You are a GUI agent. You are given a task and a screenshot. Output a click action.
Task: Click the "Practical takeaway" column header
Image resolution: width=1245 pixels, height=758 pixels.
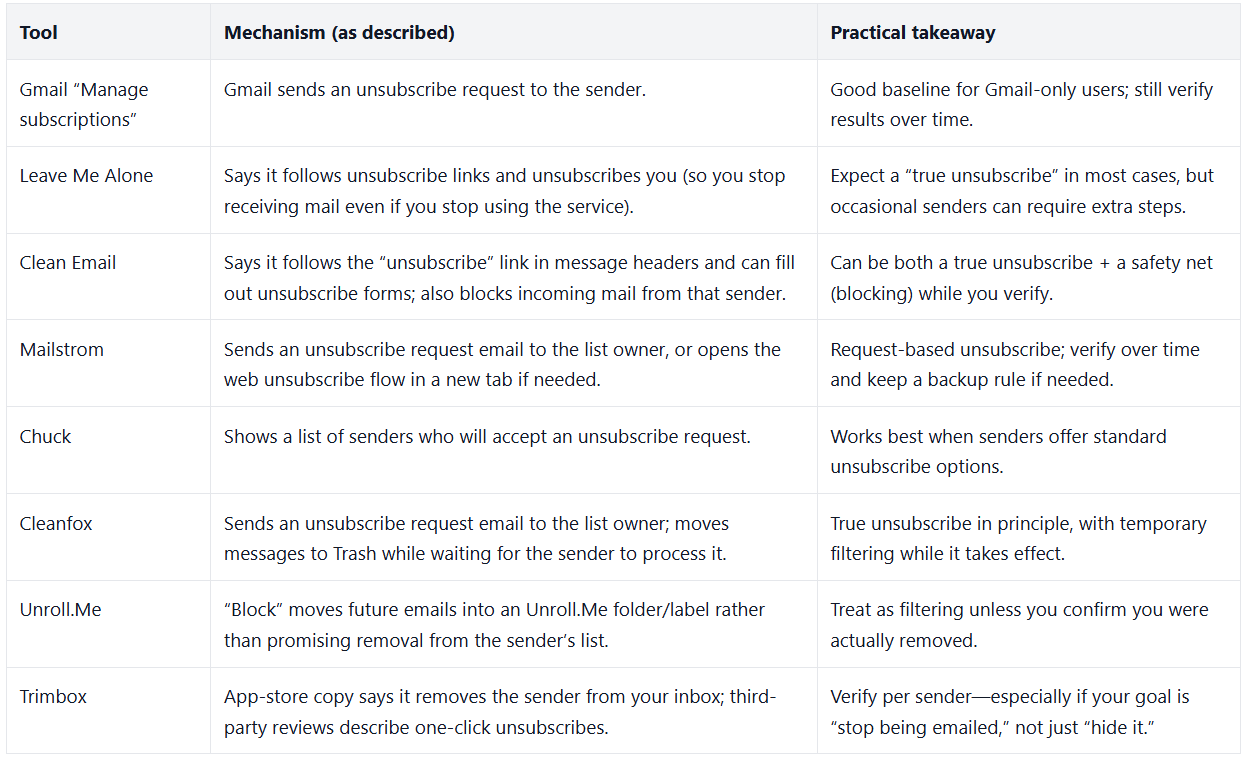tap(912, 33)
